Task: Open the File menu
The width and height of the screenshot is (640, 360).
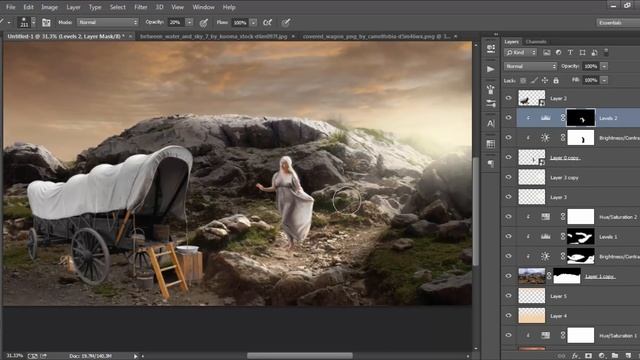Action: click(x=11, y=7)
